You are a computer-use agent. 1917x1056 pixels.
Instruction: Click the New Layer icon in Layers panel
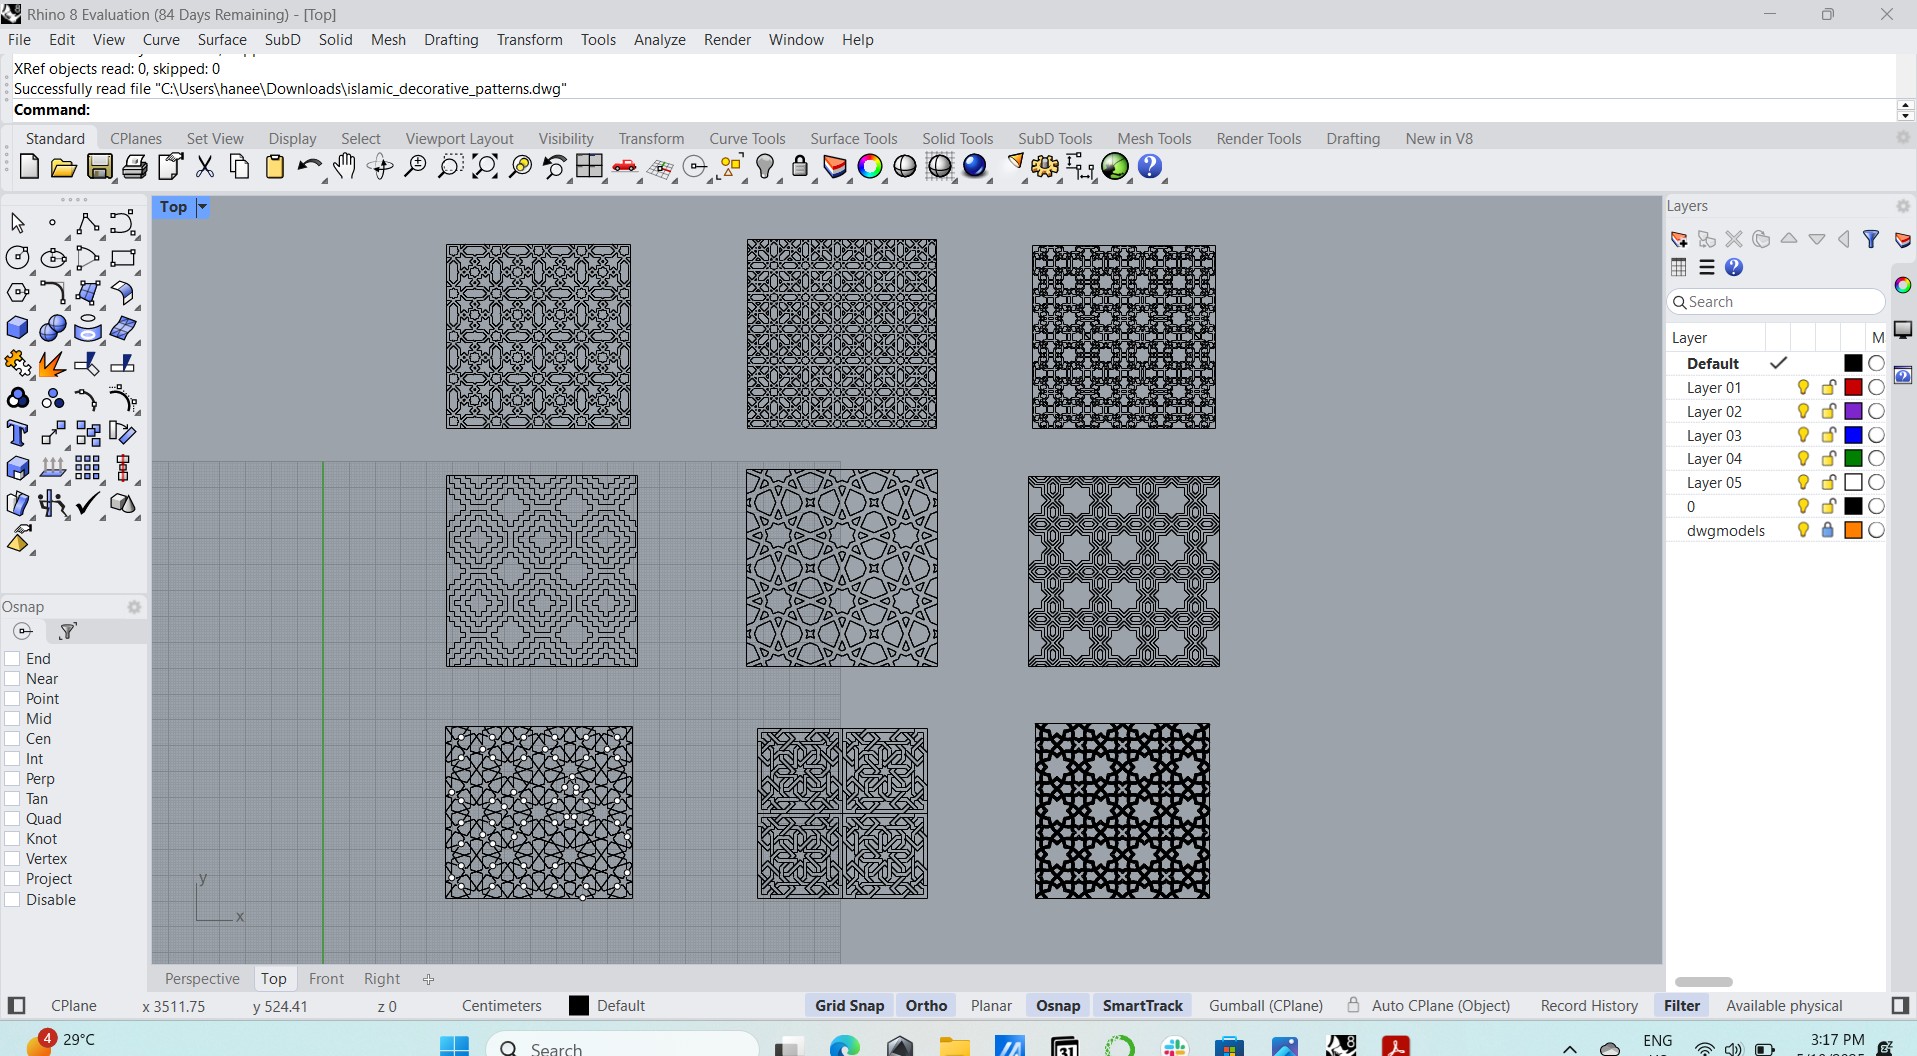click(1679, 240)
